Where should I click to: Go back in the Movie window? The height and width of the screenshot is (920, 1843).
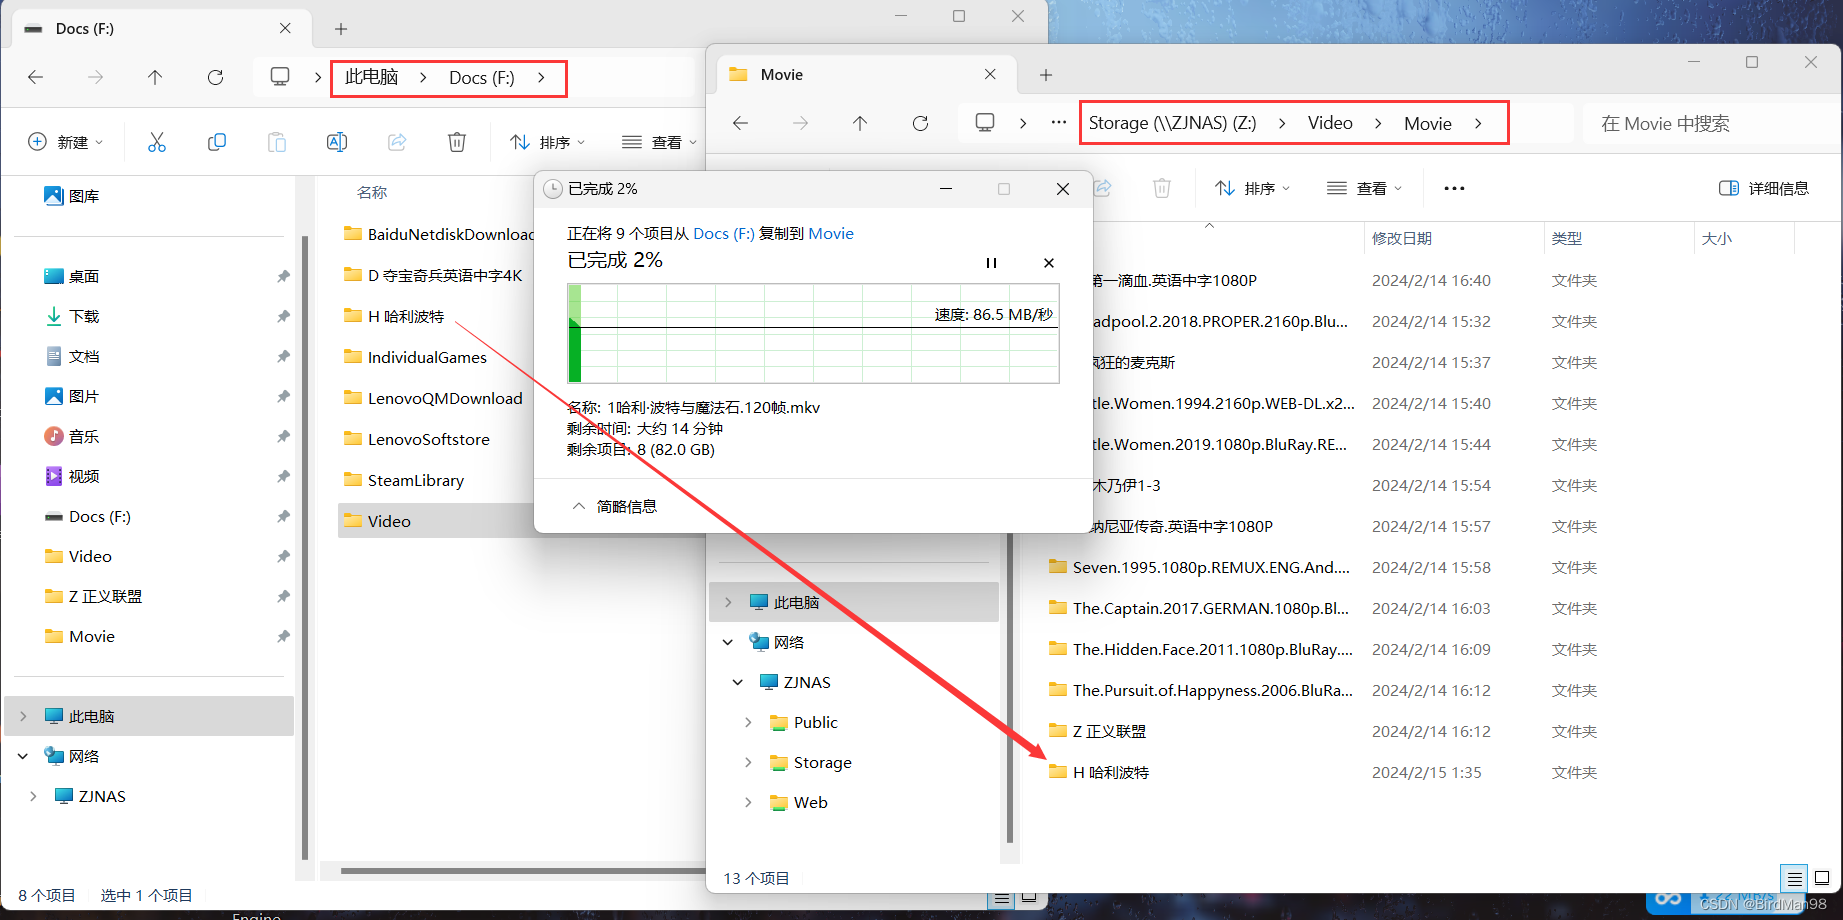[x=740, y=123]
